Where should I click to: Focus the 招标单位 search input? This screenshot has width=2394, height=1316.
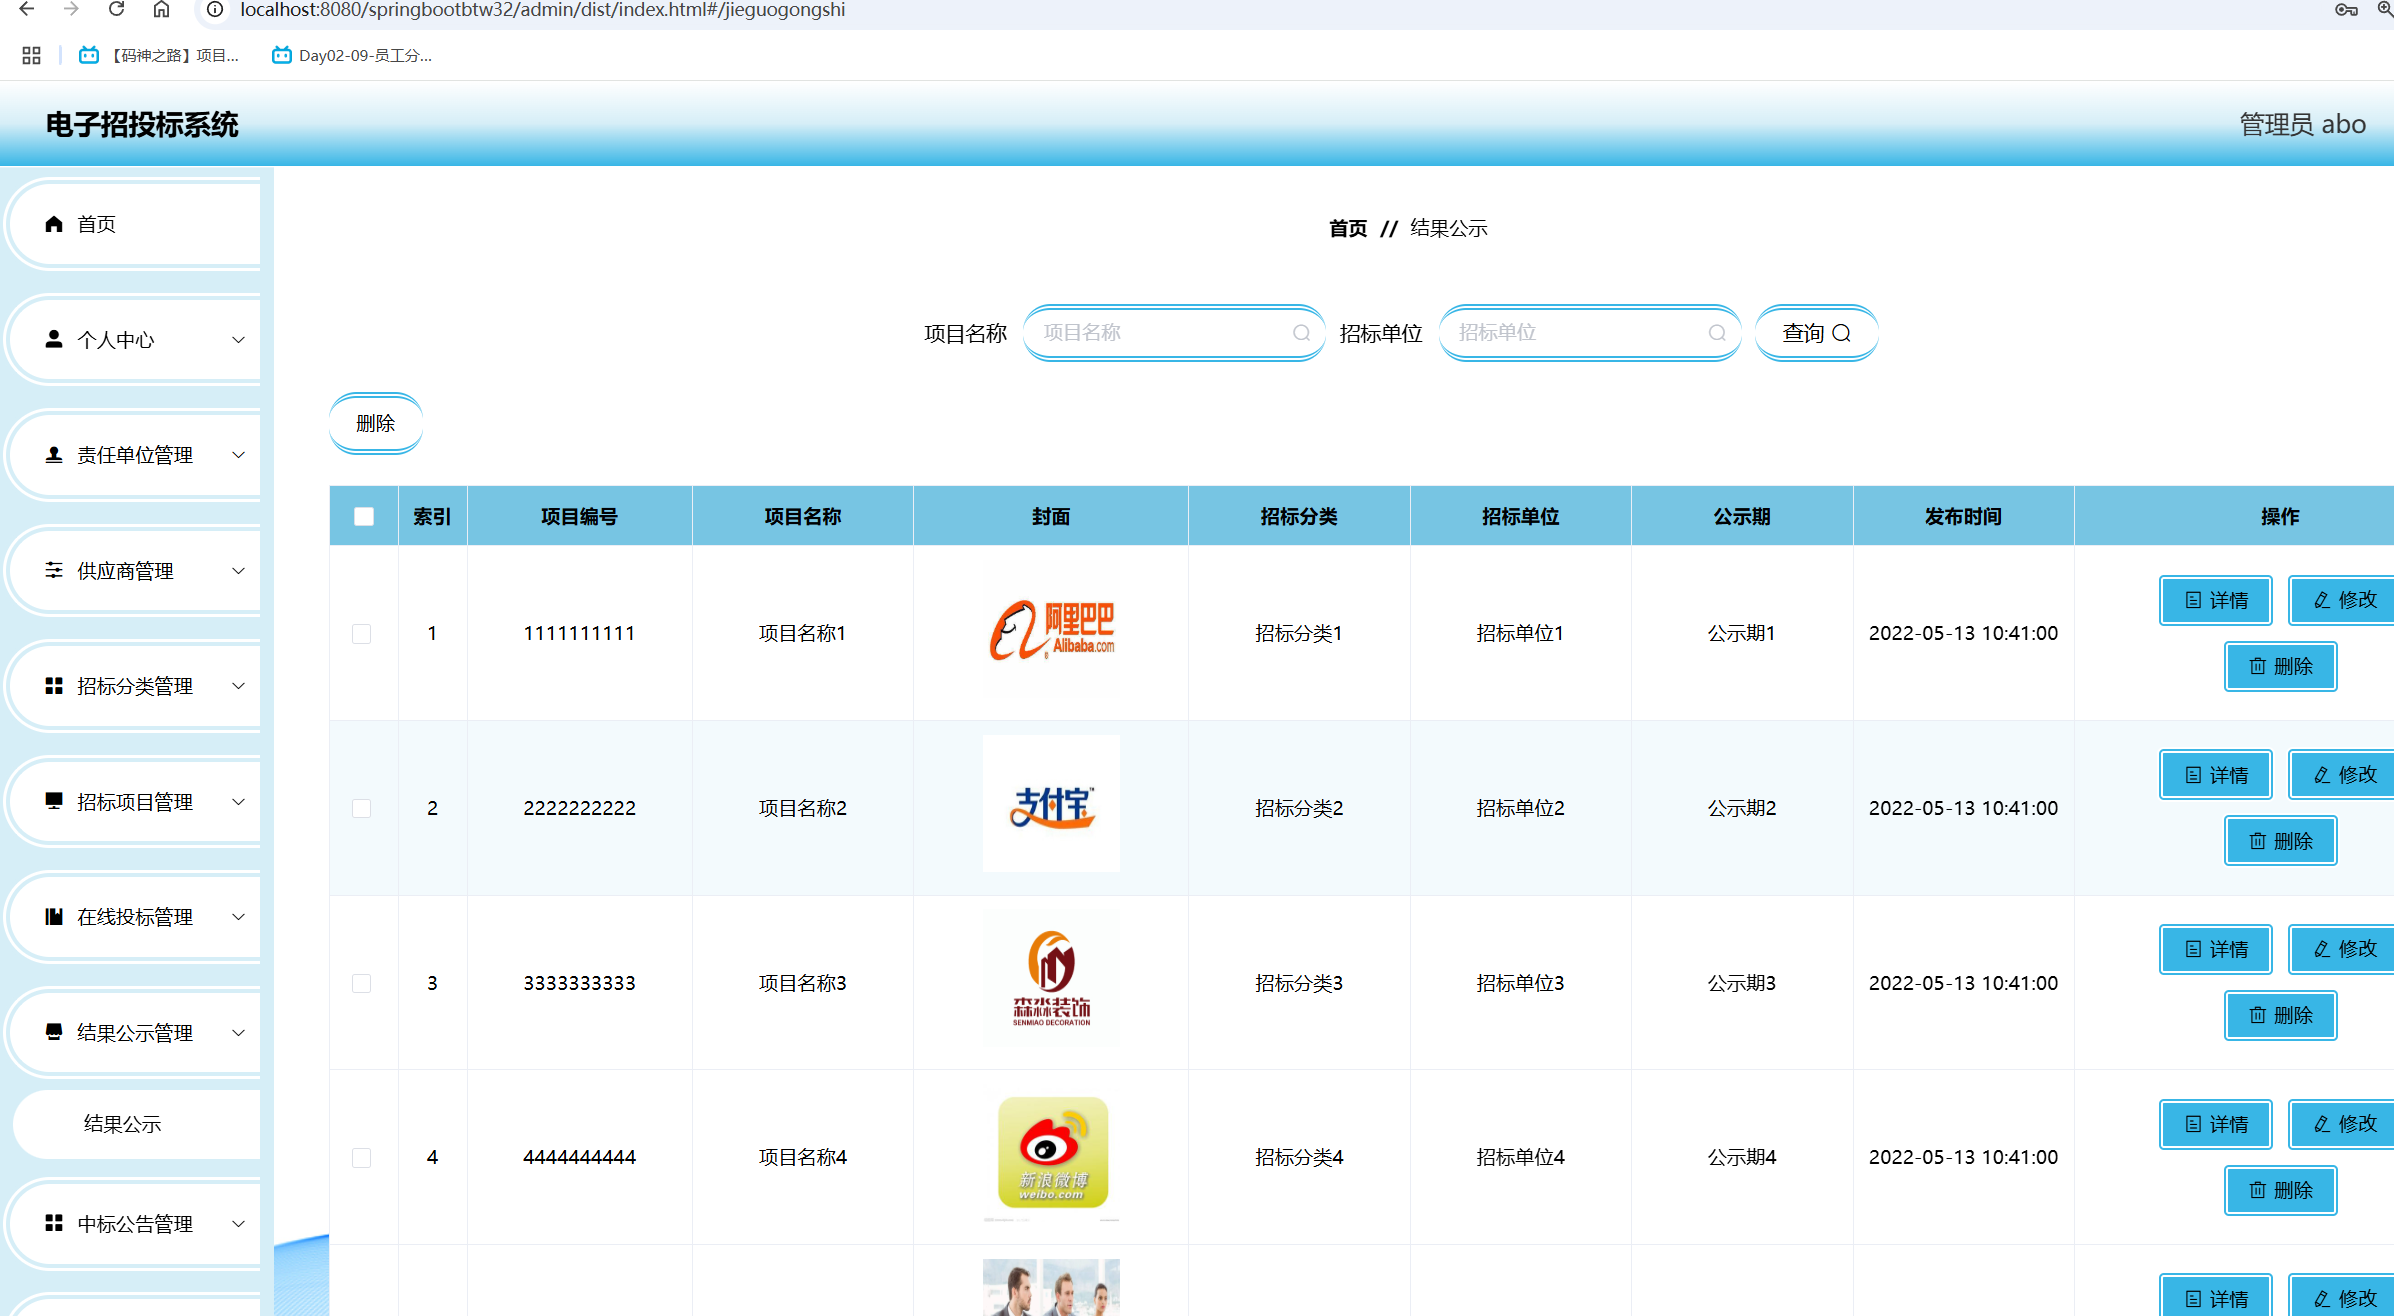pos(1590,333)
